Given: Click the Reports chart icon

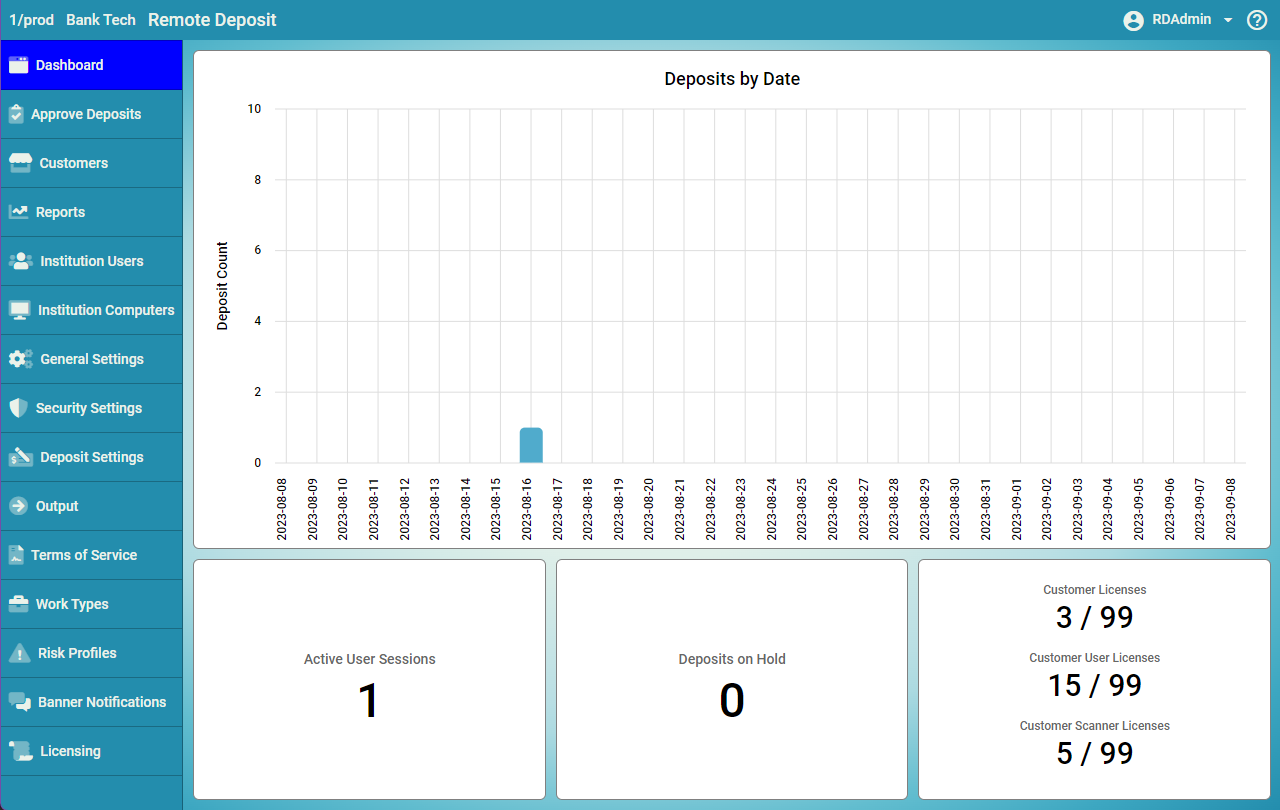Looking at the screenshot, I should point(21,211).
